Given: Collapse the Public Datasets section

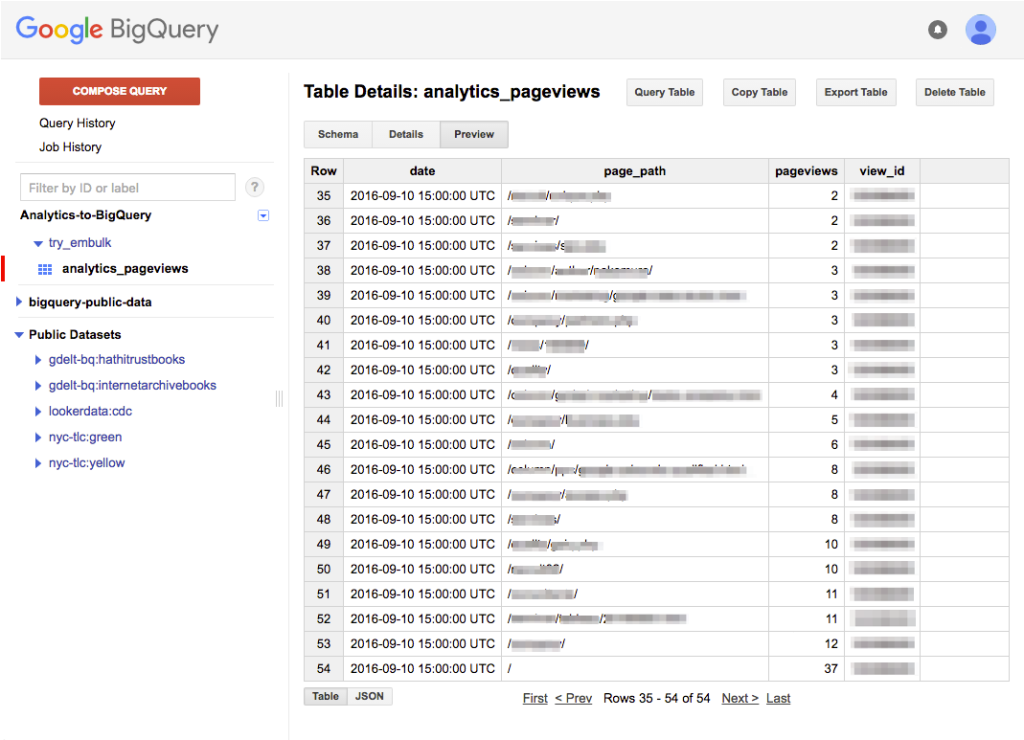Looking at the screenshot, I should (20, 334).
